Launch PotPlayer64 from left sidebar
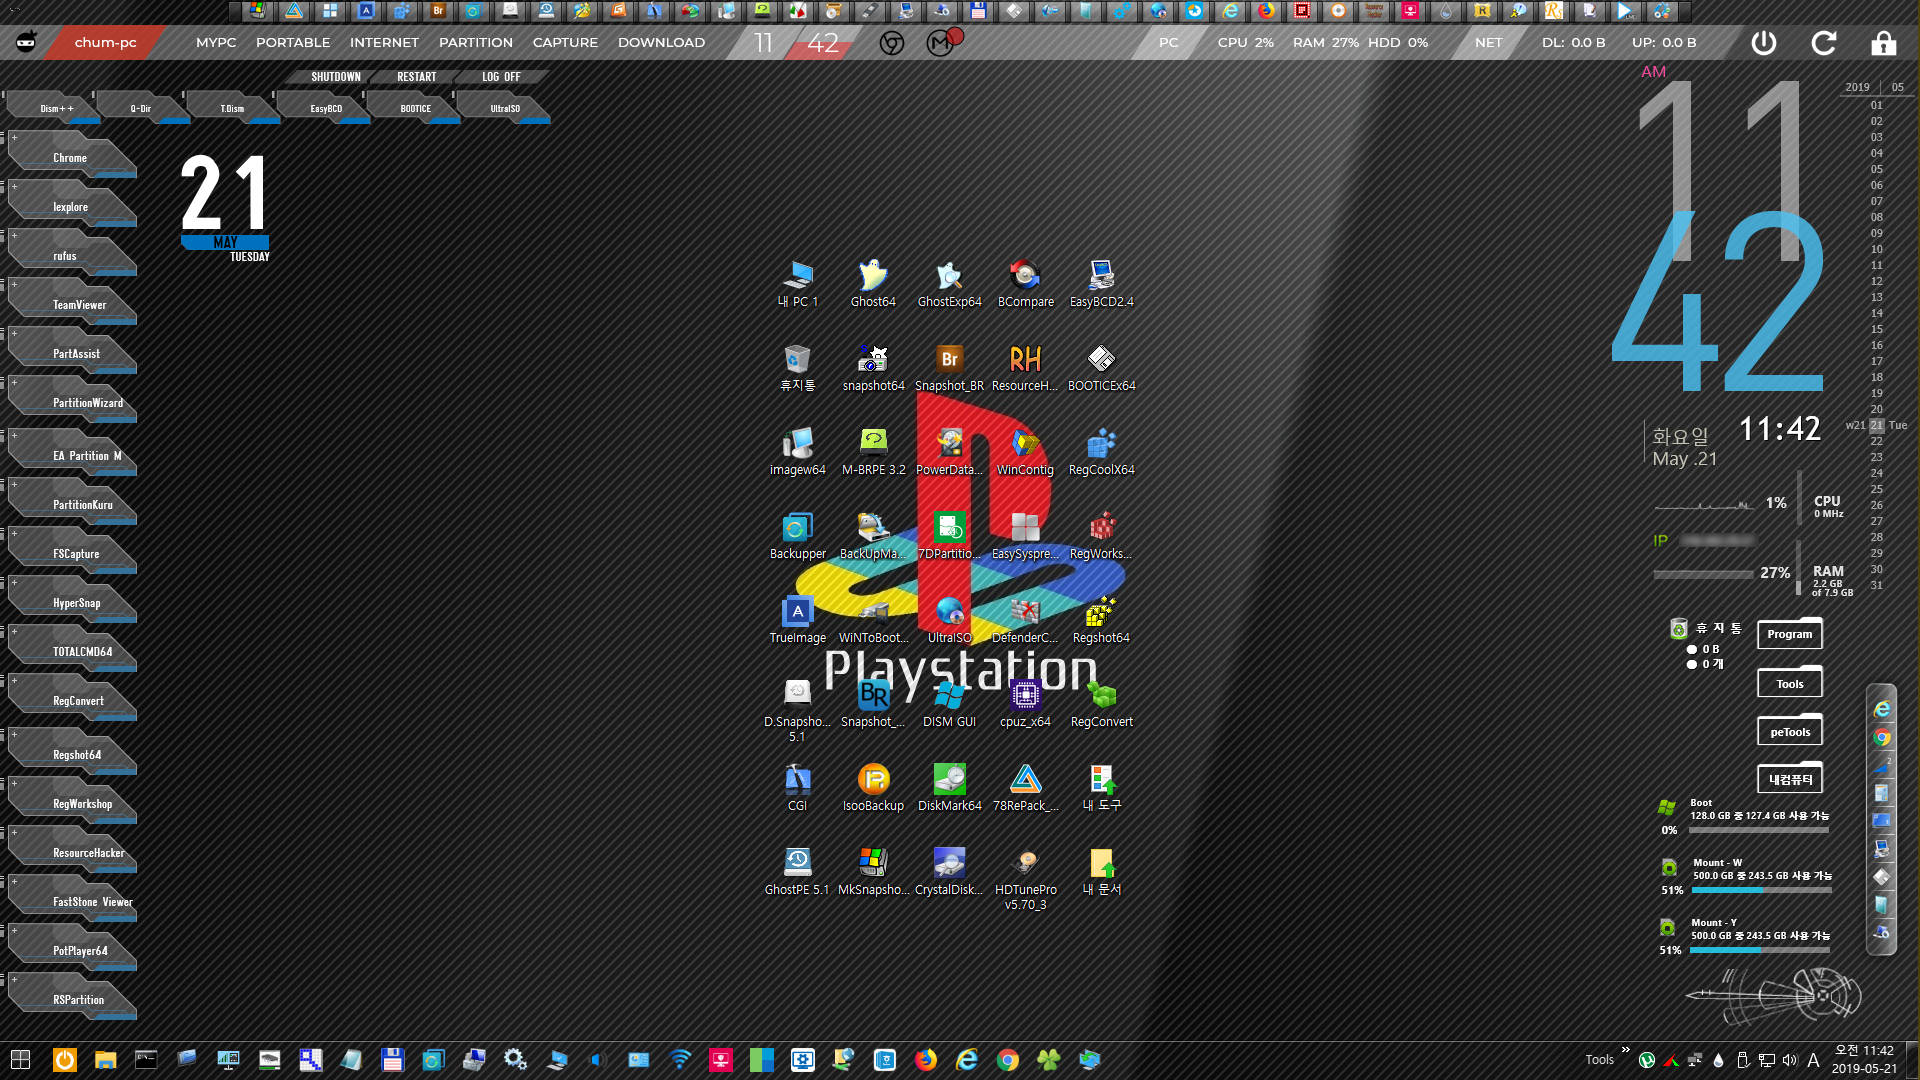The width and height of the screenshot is (1920, 1080). pyautogui.click(x=72, y=950)
